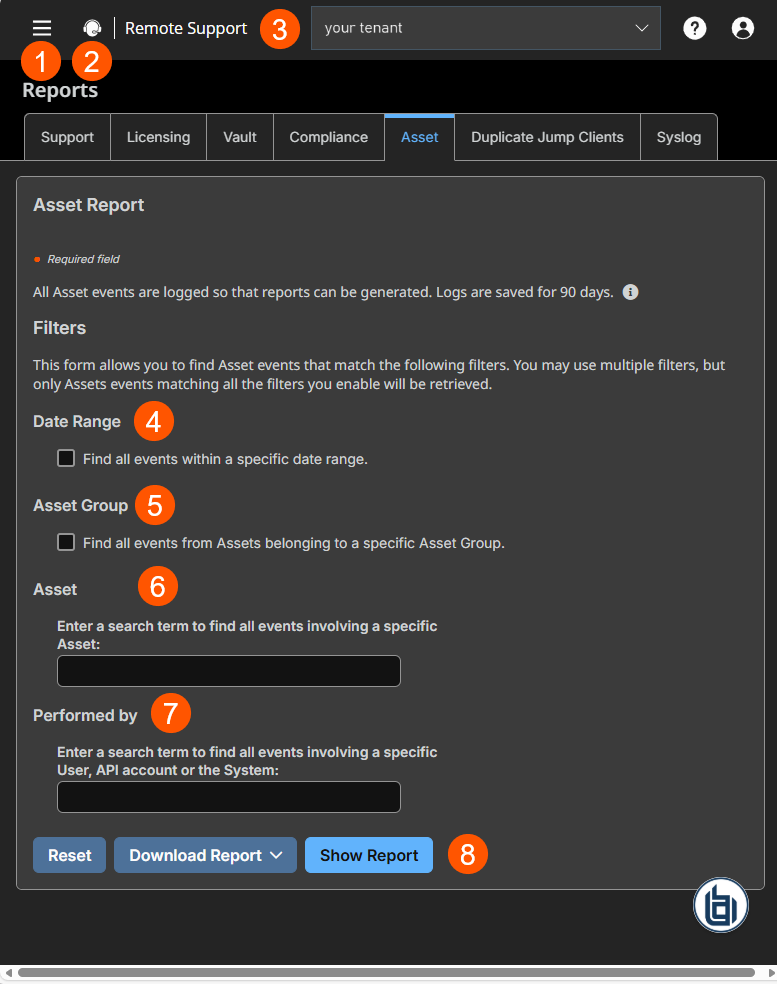777x984 pixels.
Task: Click the Remote Support headset icon
Action: 92,28
